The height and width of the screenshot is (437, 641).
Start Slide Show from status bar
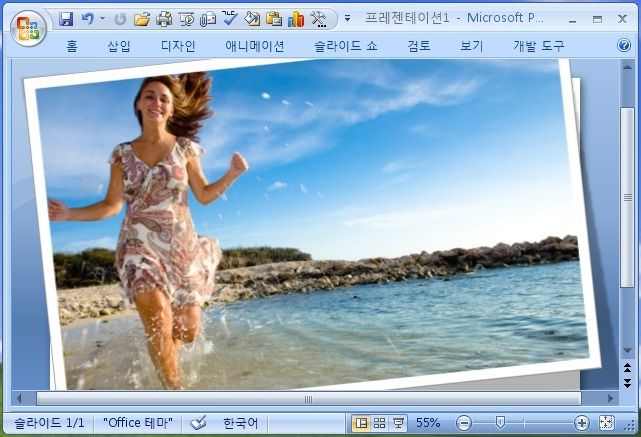tap(398, 423)
